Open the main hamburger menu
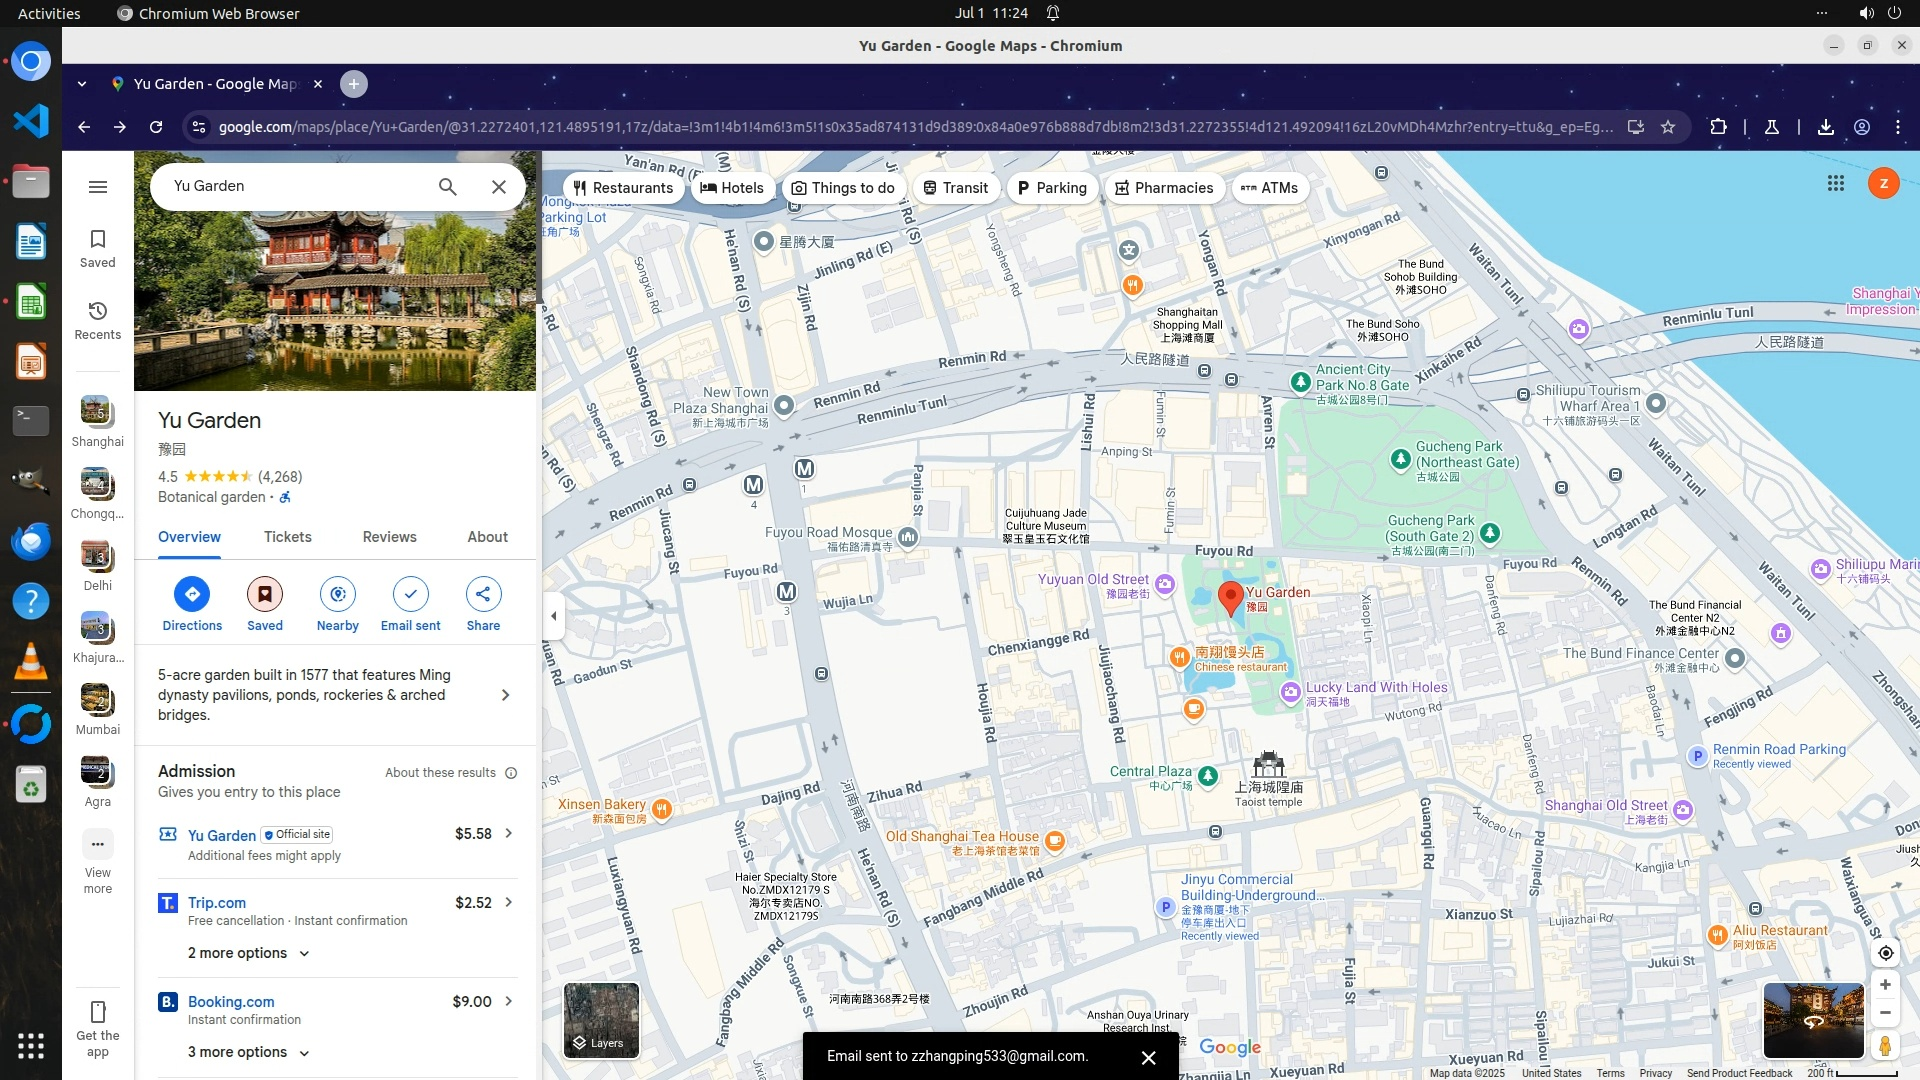Image resolution: width=1920 pixels, height=1080 pixels. tap(98, 187)
